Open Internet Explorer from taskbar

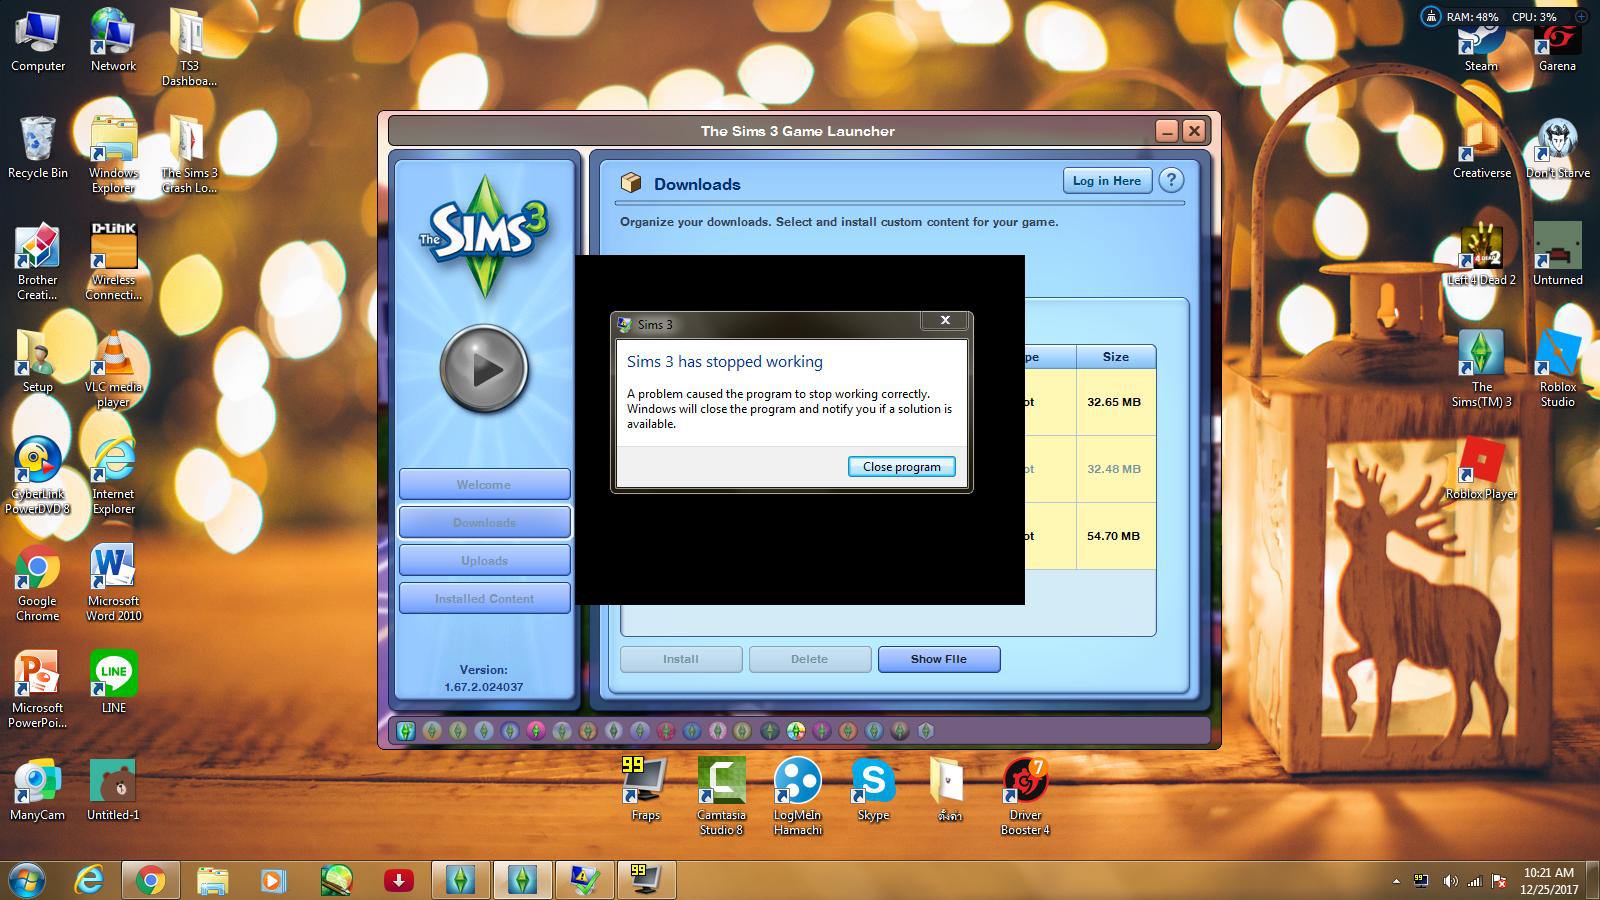point(90,880)
